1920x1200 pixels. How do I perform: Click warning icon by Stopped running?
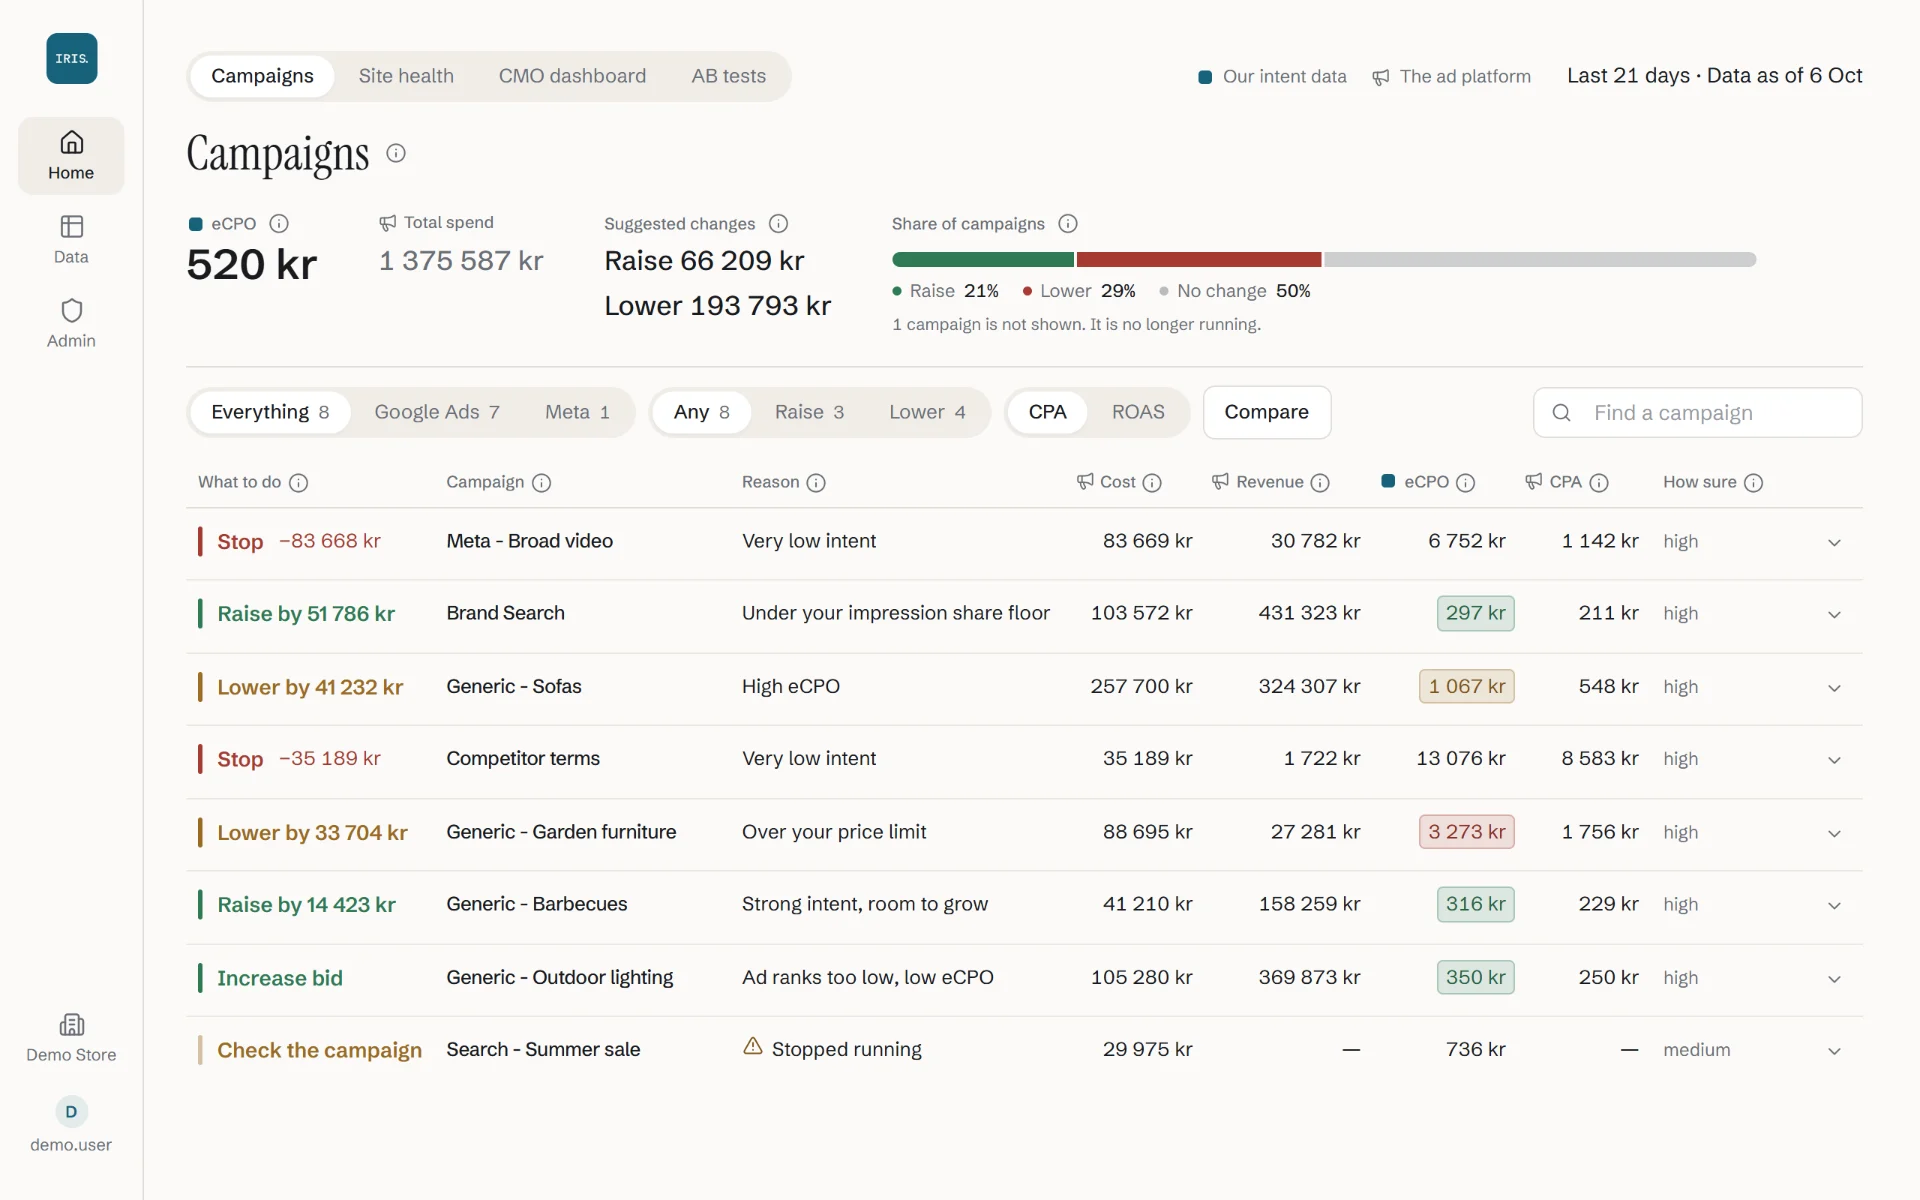[753, 1046]
